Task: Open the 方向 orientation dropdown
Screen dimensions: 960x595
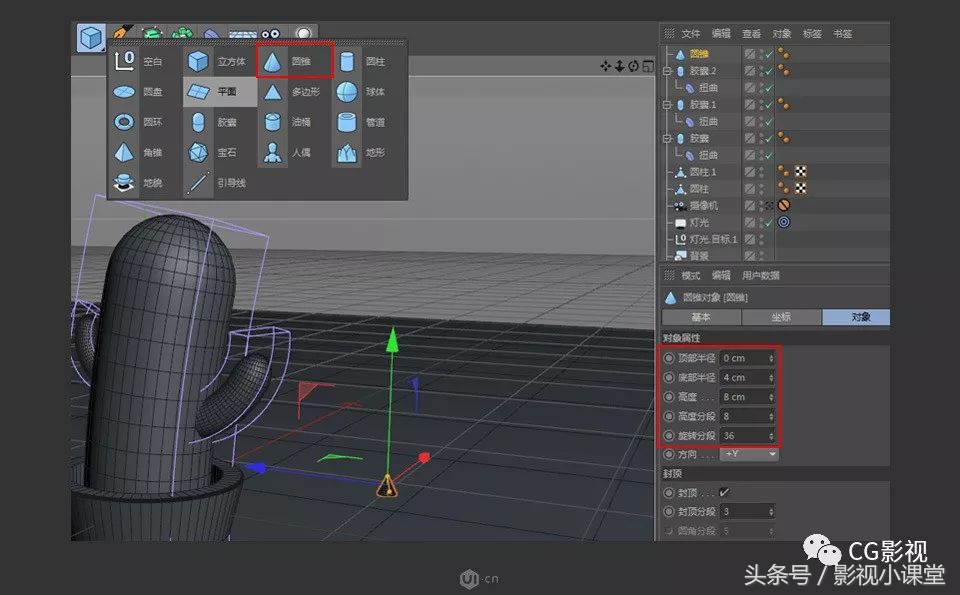Action: click(748, 453)
